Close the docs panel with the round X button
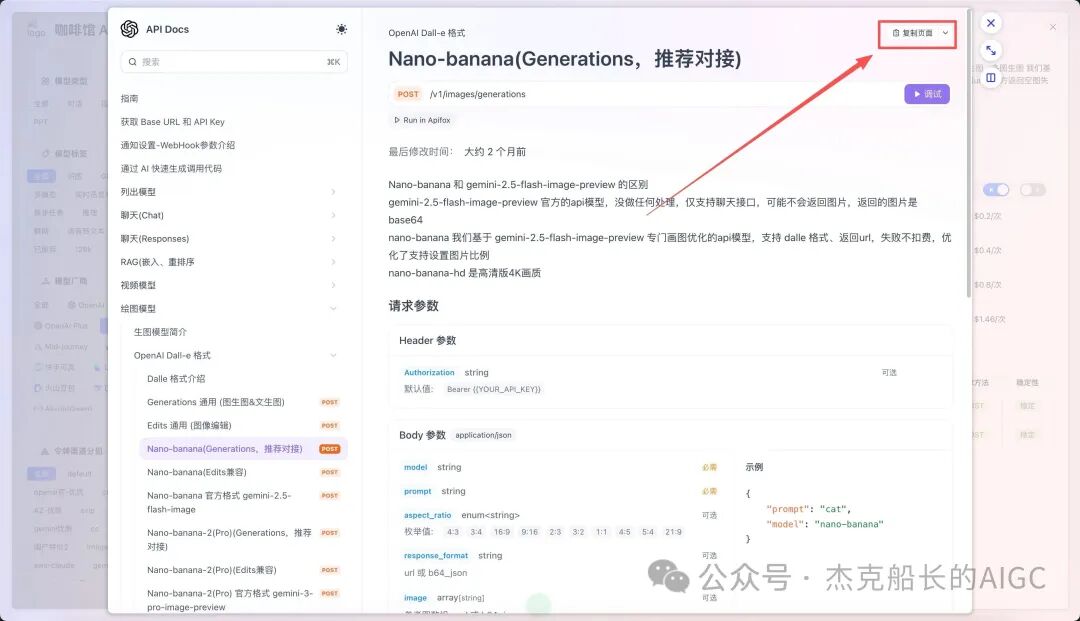1080x621 pixels. (x=990, y=23)
